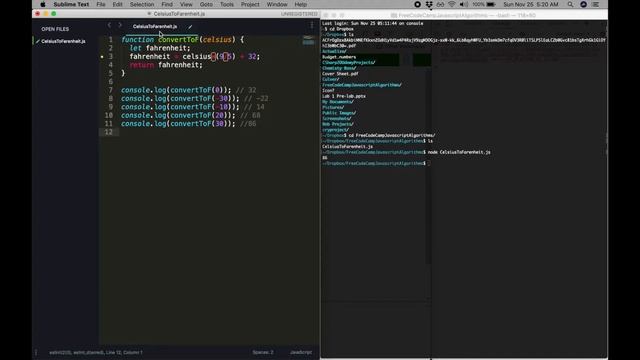Place cursor in 'let fahrenheit;' on line 2
The height and width of the screenshot is (360, 640).
pos(160,48)
